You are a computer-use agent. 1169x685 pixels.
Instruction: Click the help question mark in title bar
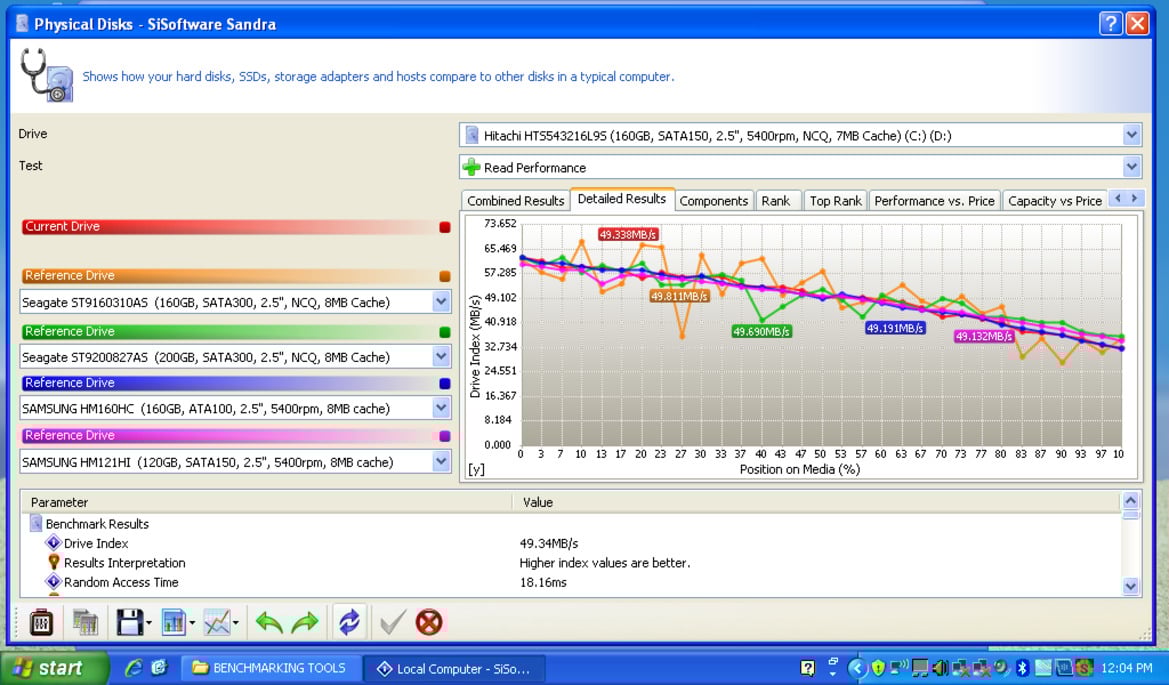click(1110, 24)
